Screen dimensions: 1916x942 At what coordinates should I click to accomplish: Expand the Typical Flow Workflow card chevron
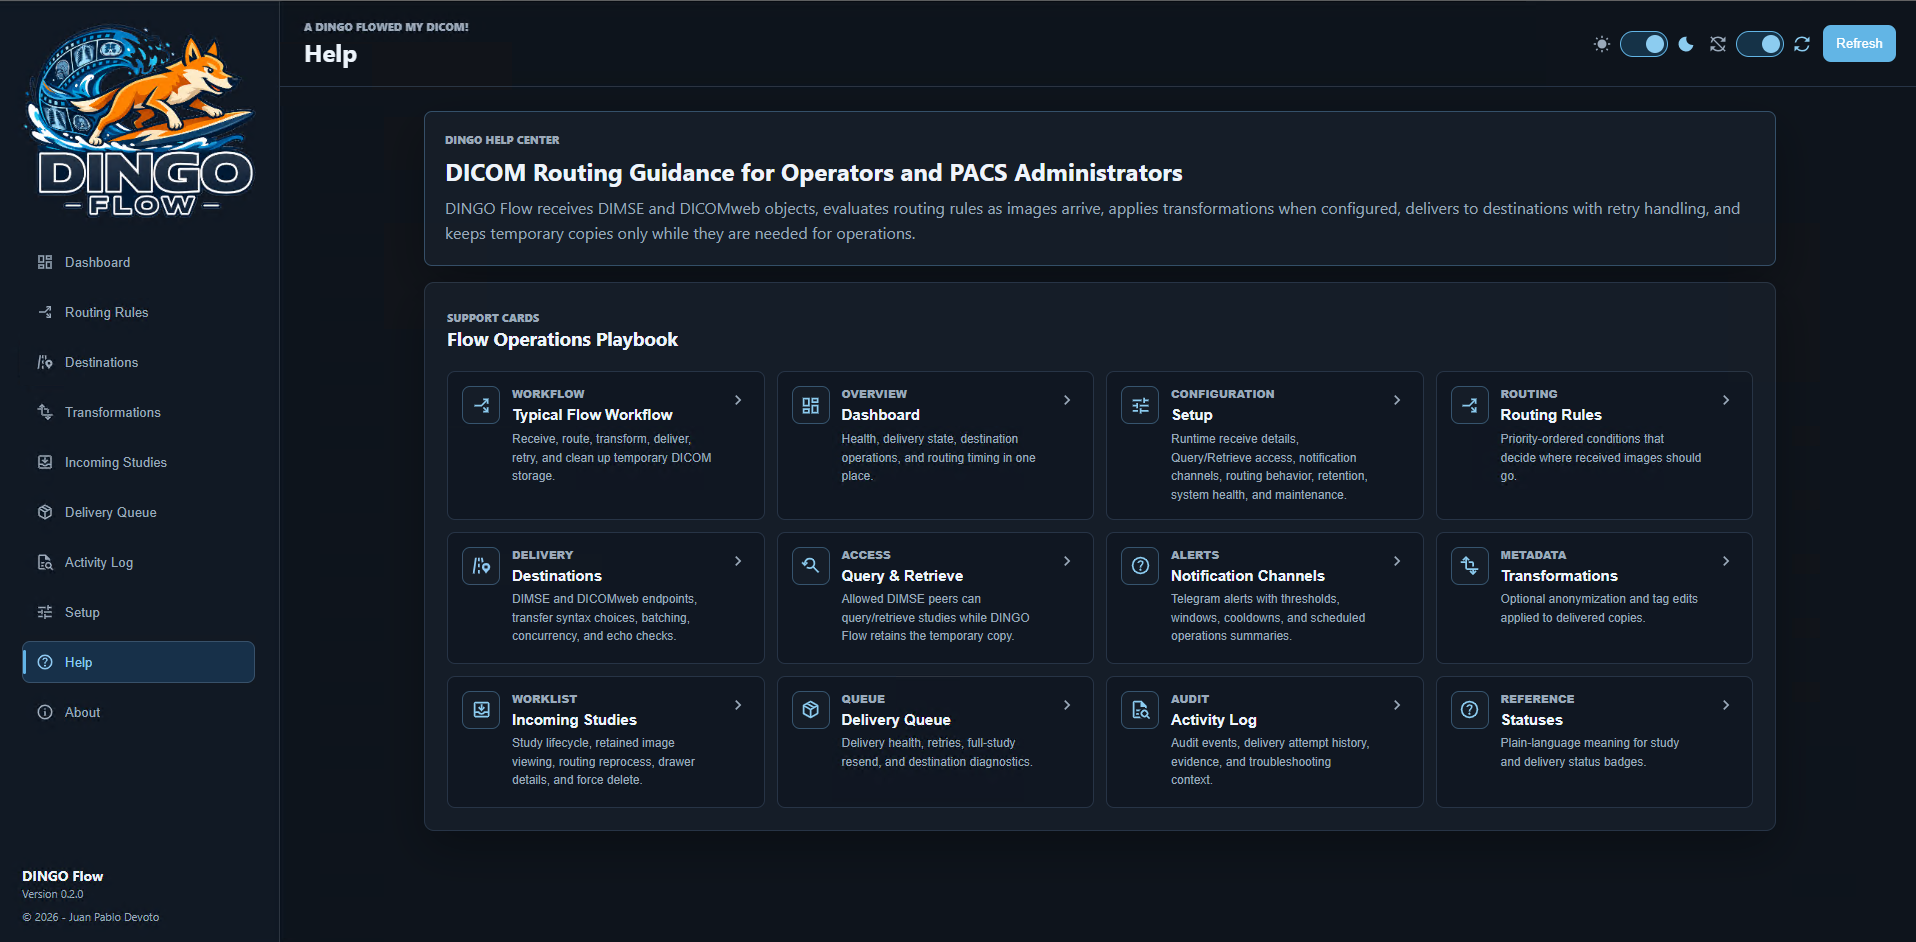click(738, 400)
